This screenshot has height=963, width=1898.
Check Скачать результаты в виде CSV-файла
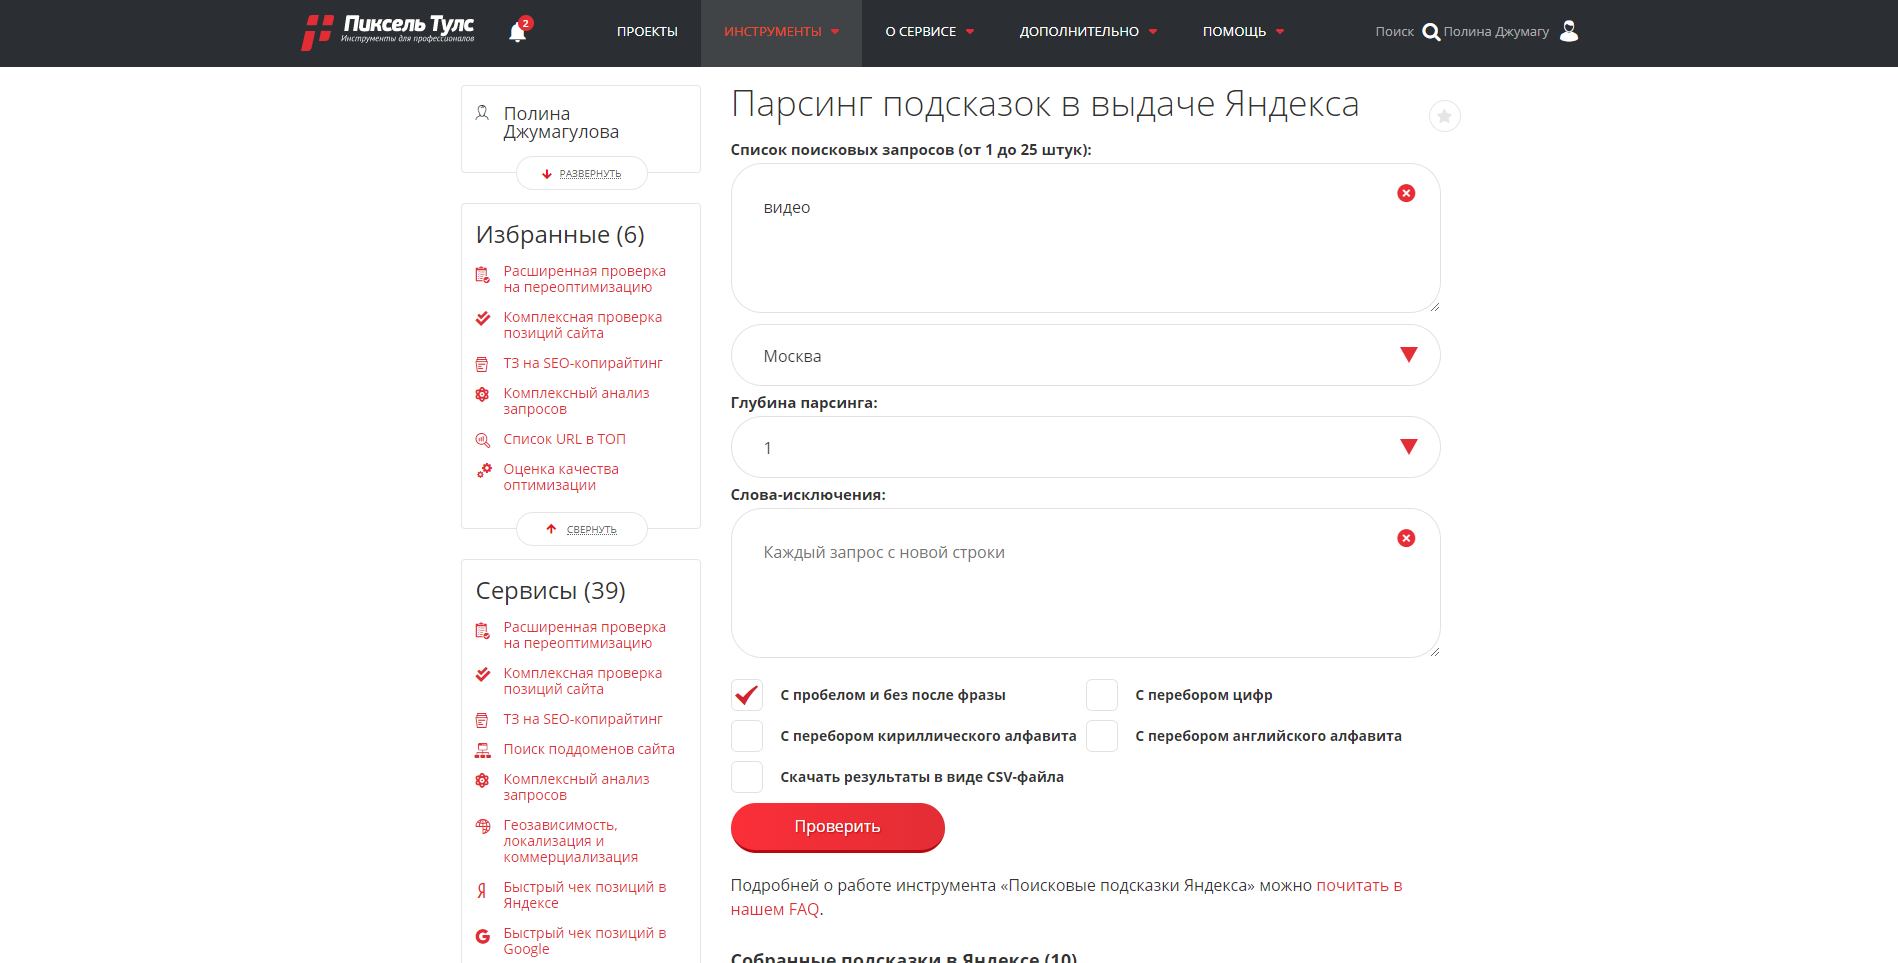(747, 777)
